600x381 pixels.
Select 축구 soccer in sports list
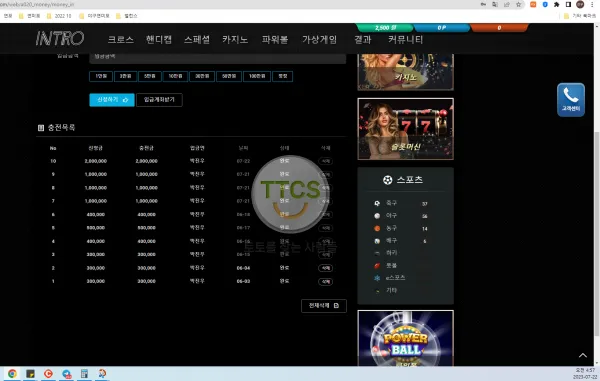[x=391, y=203]
